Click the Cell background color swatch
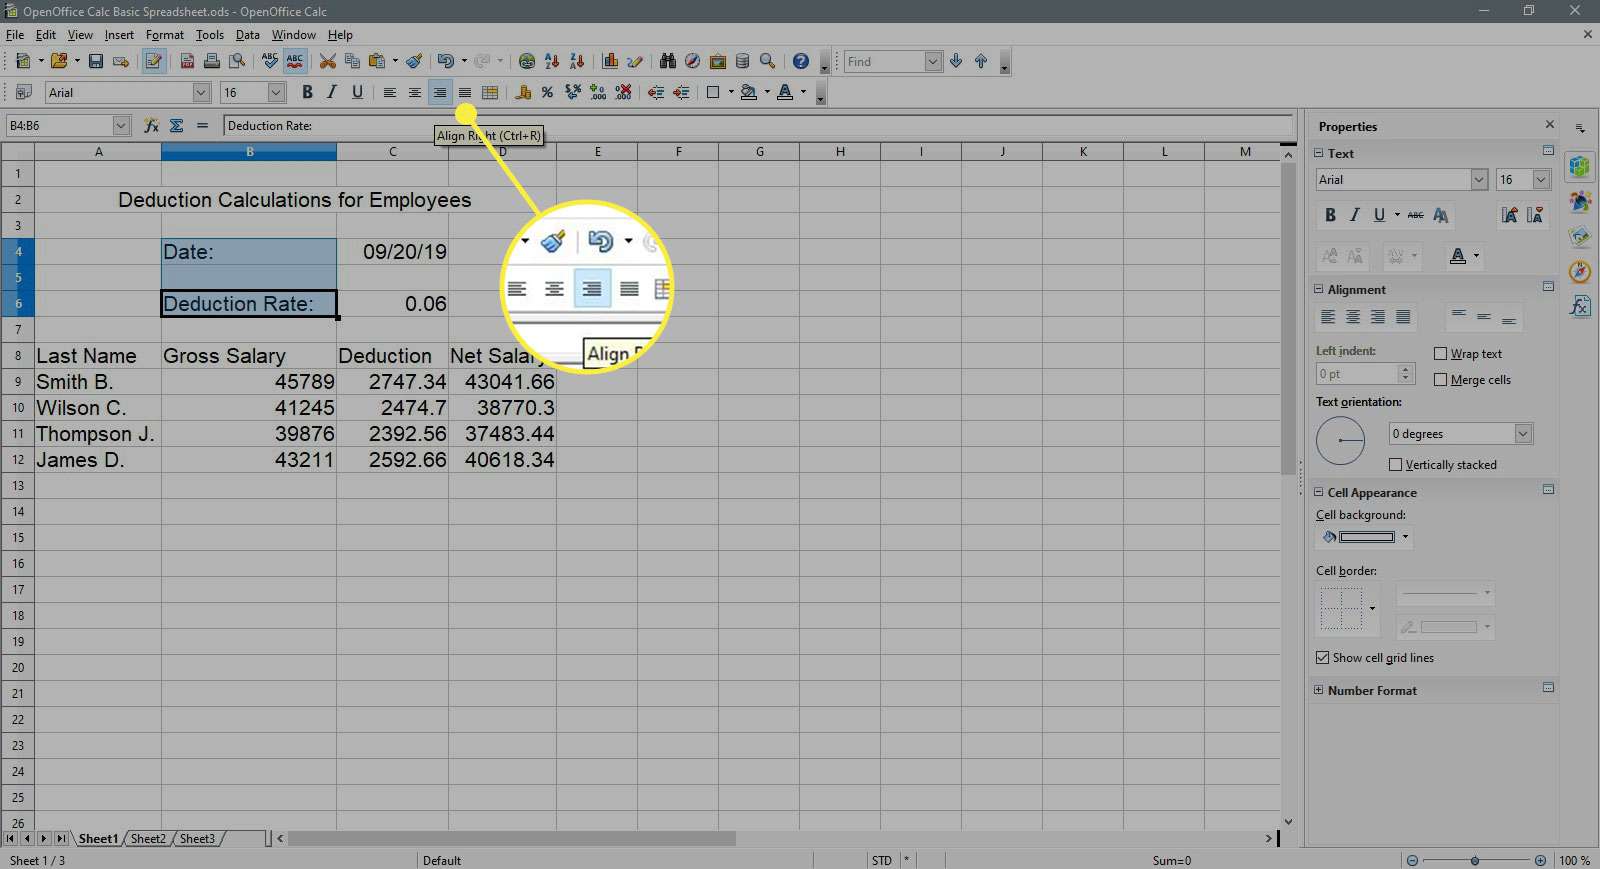1600x869 pixels. point(1366,537)
